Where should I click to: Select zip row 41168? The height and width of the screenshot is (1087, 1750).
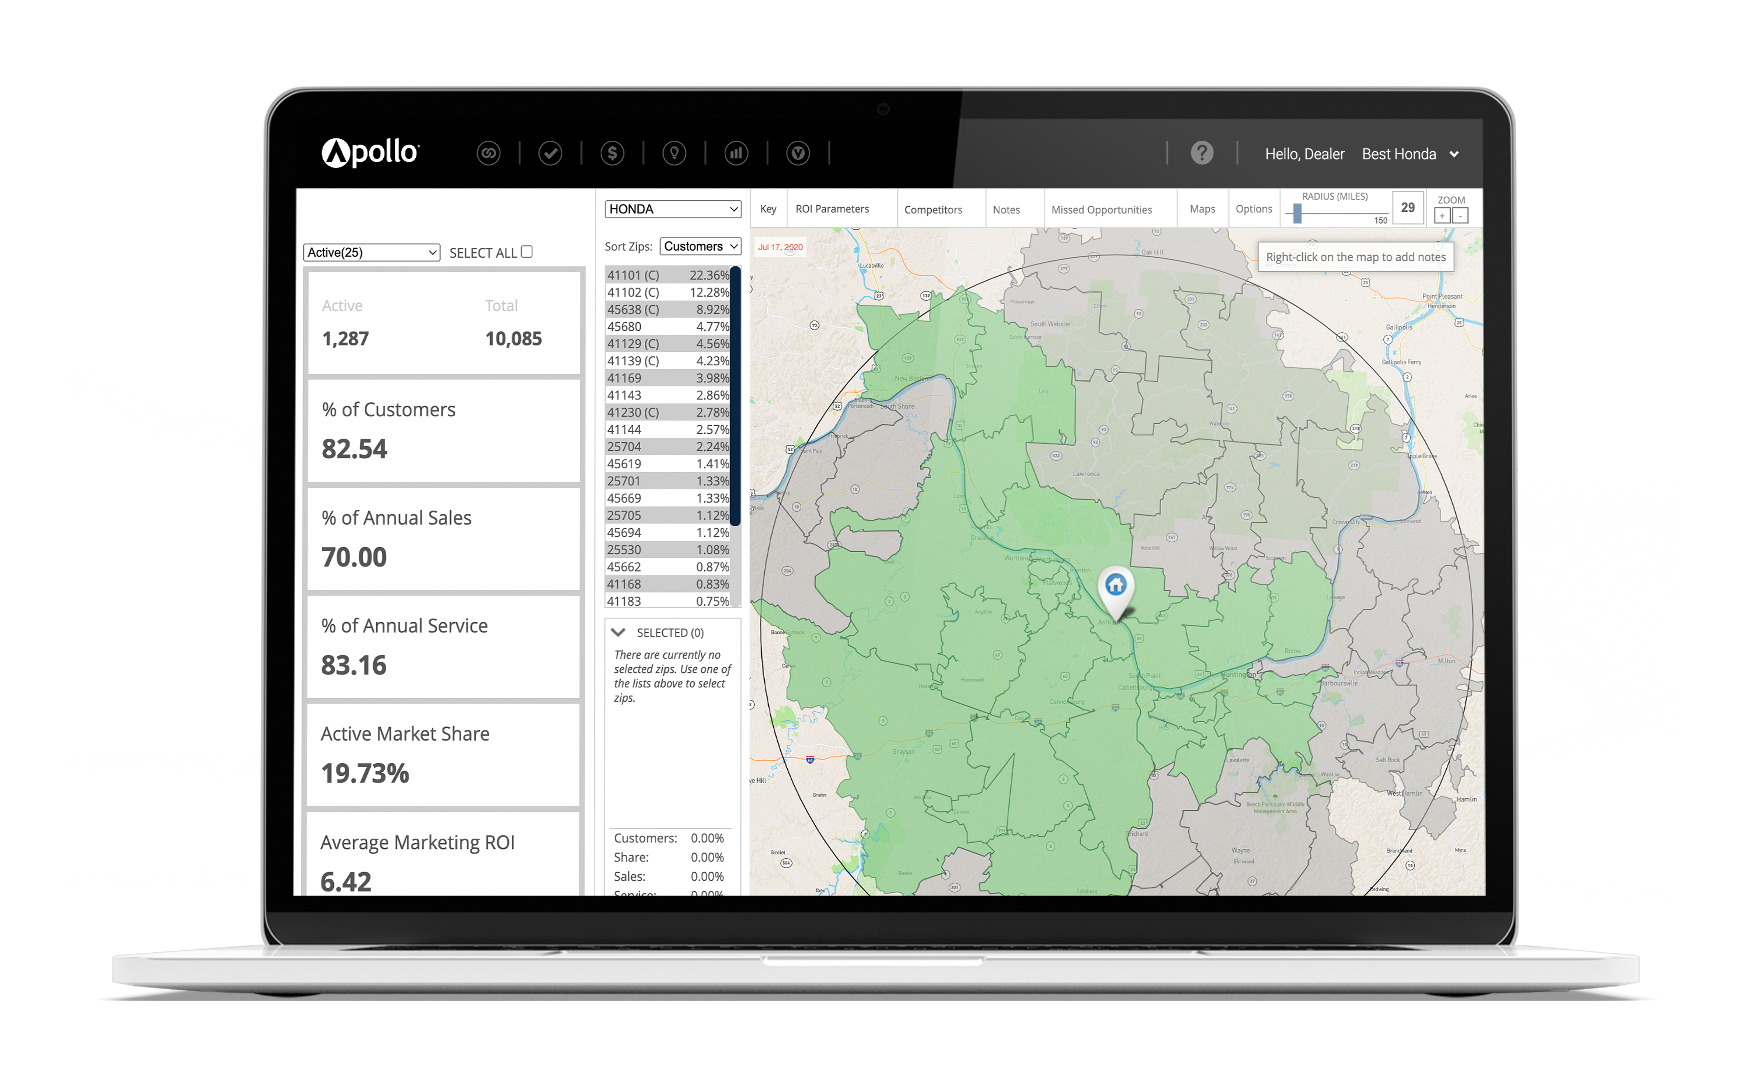point(668,583)
